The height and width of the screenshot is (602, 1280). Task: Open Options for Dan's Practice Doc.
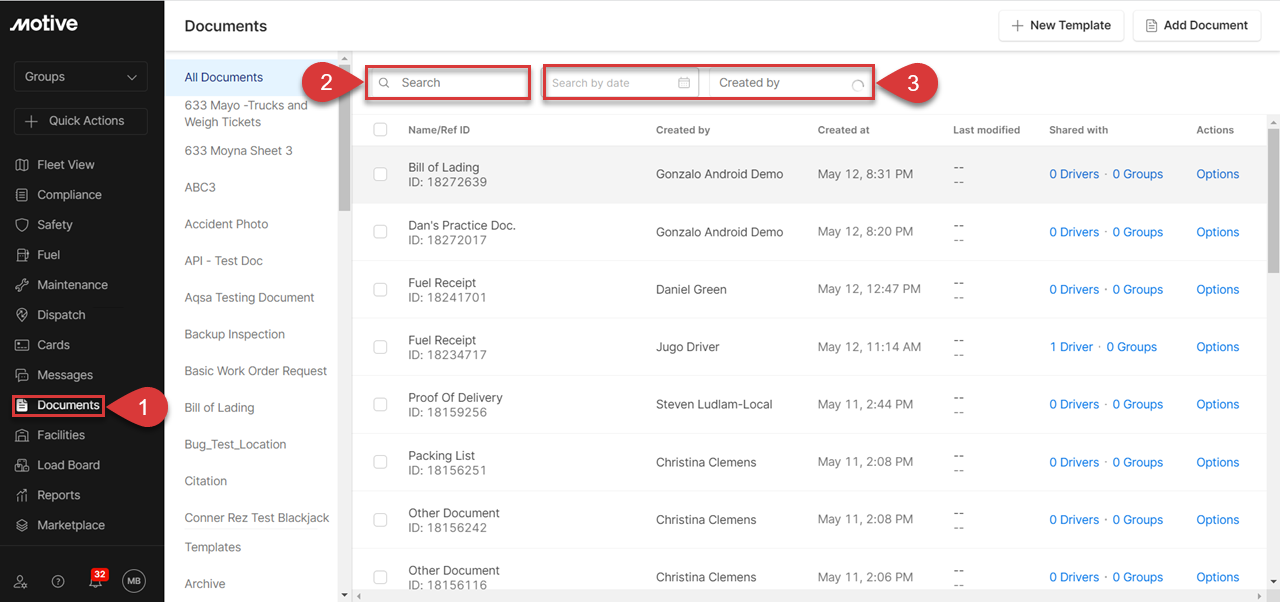tap(1217, 232)
